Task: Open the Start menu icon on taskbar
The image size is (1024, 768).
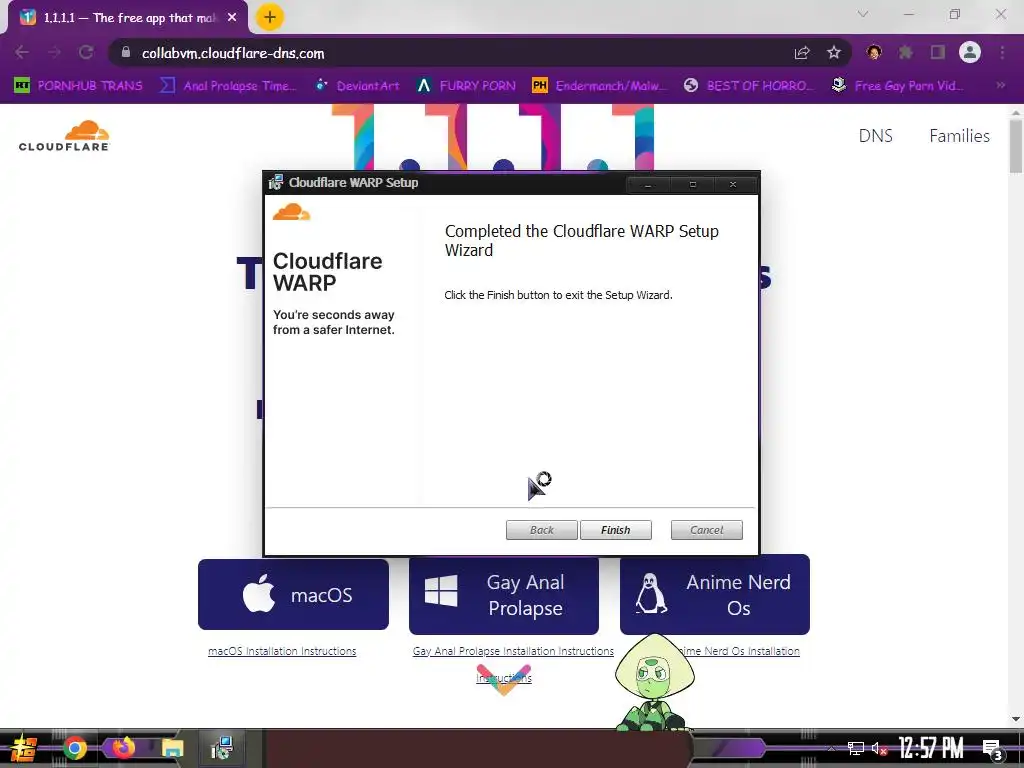Action: [x=24, y=748]
